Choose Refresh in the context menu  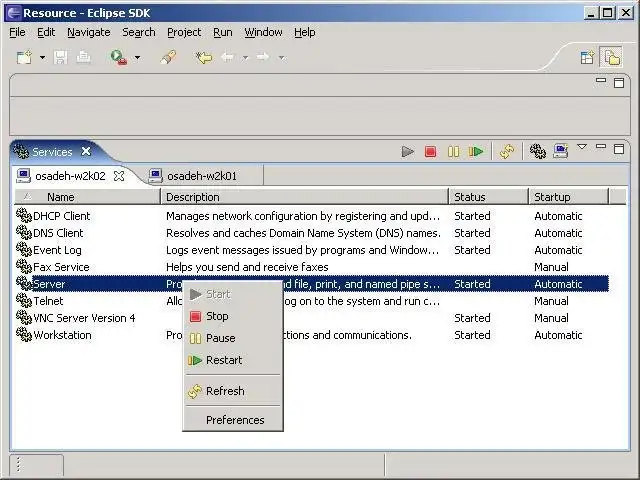[x=233, y=391]
